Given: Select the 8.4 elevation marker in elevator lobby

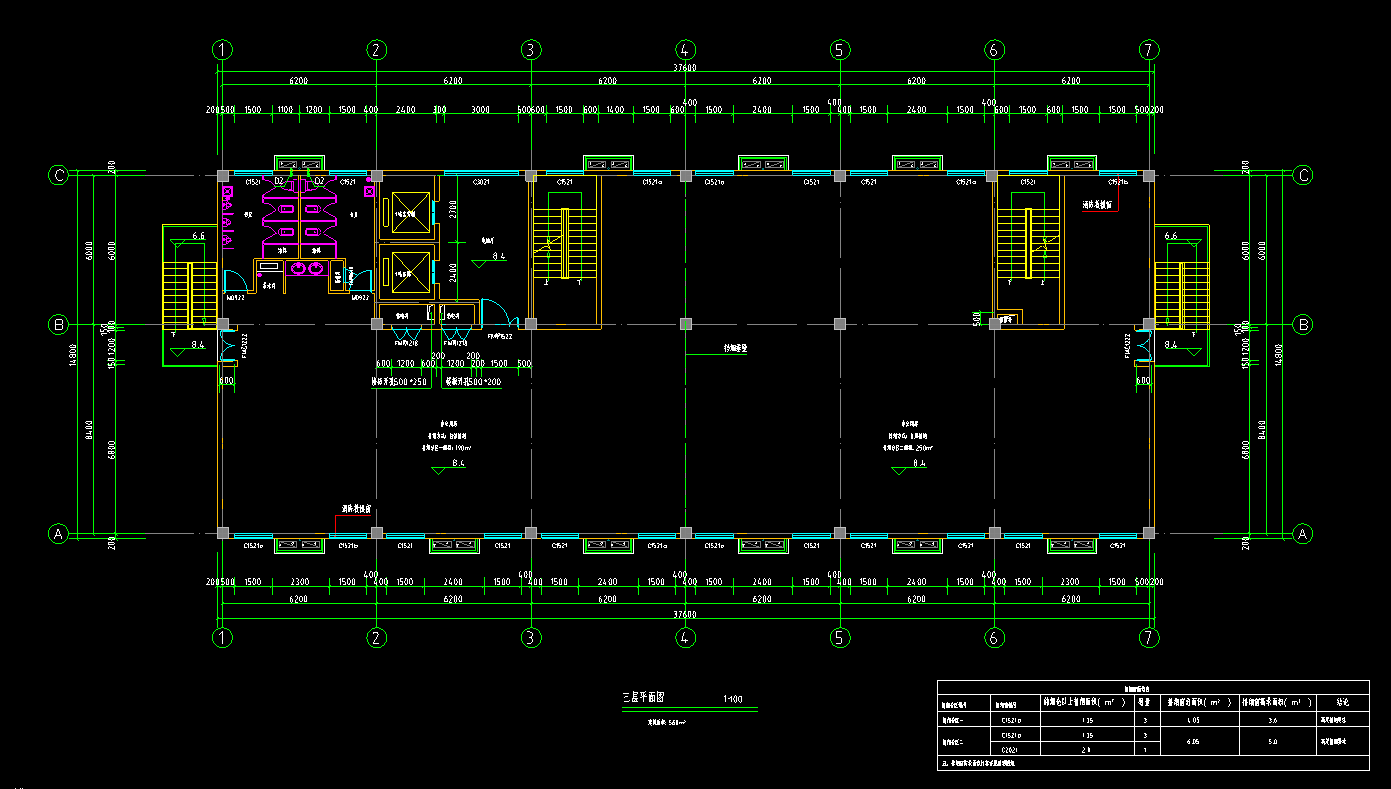Looking at the screenshot, I should [x=498, y=257].
